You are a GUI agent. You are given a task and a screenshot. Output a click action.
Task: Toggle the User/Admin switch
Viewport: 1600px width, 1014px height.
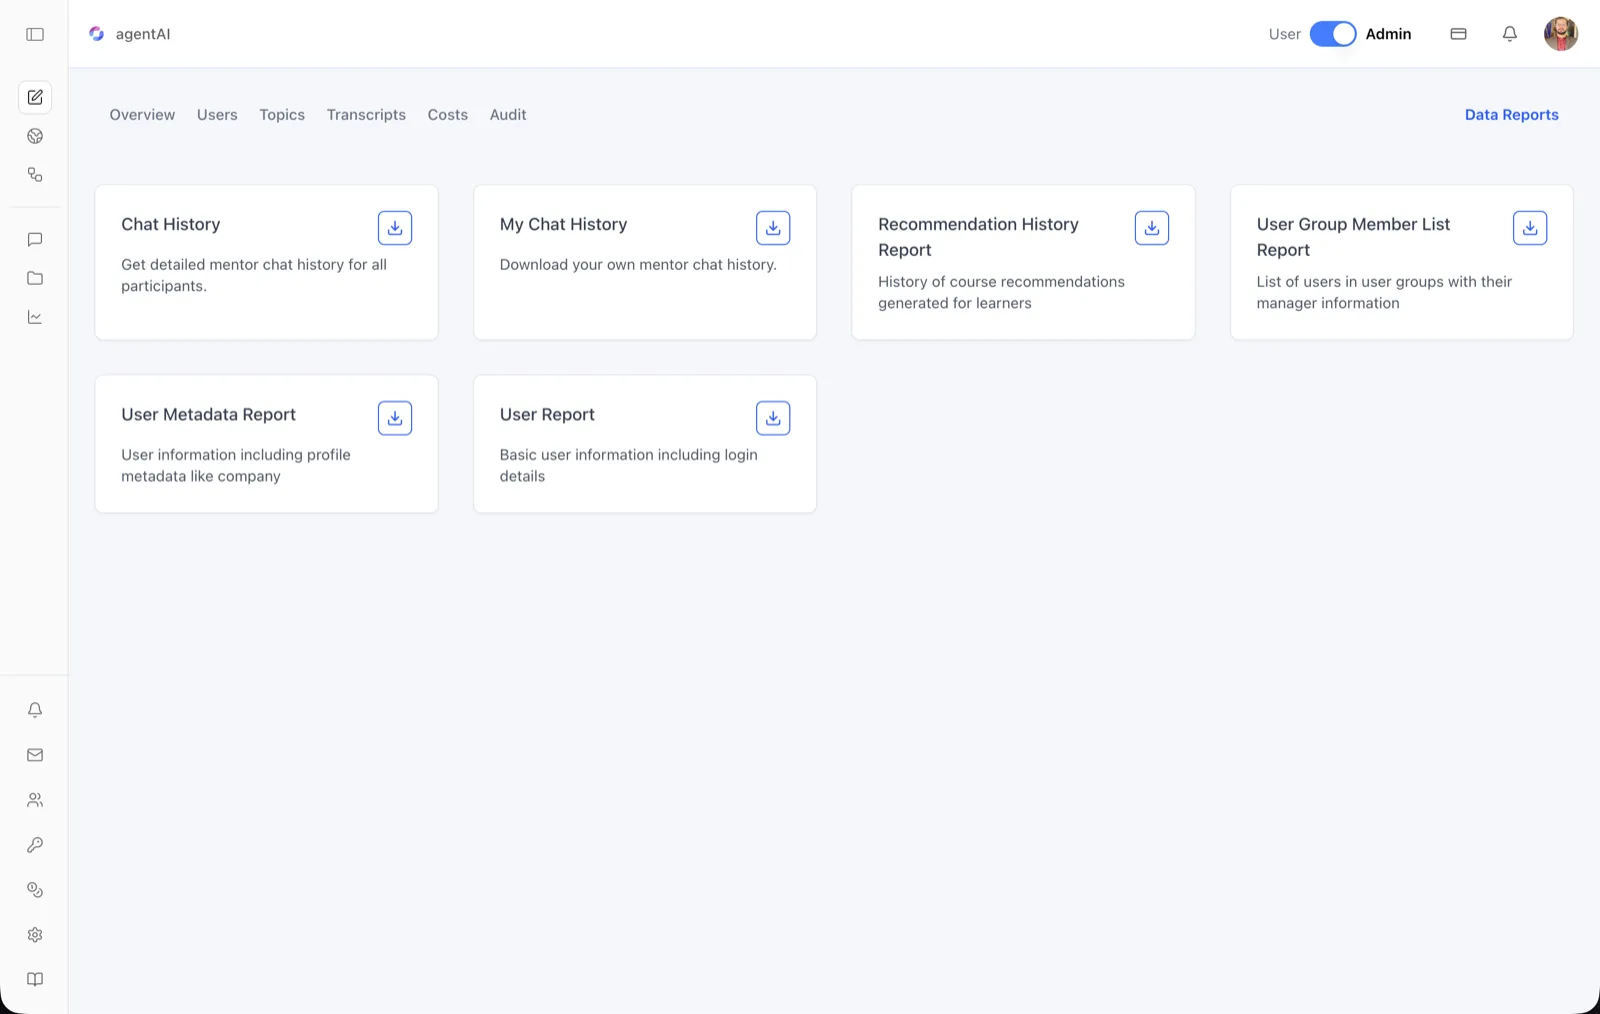pos(1333,34)
